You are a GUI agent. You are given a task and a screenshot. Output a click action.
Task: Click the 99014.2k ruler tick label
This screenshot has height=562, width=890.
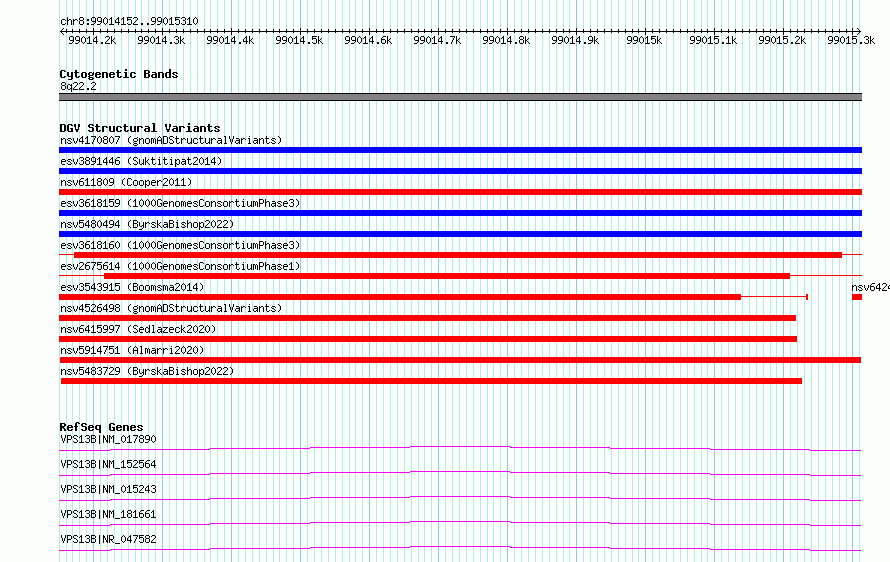tap(92, 40)
